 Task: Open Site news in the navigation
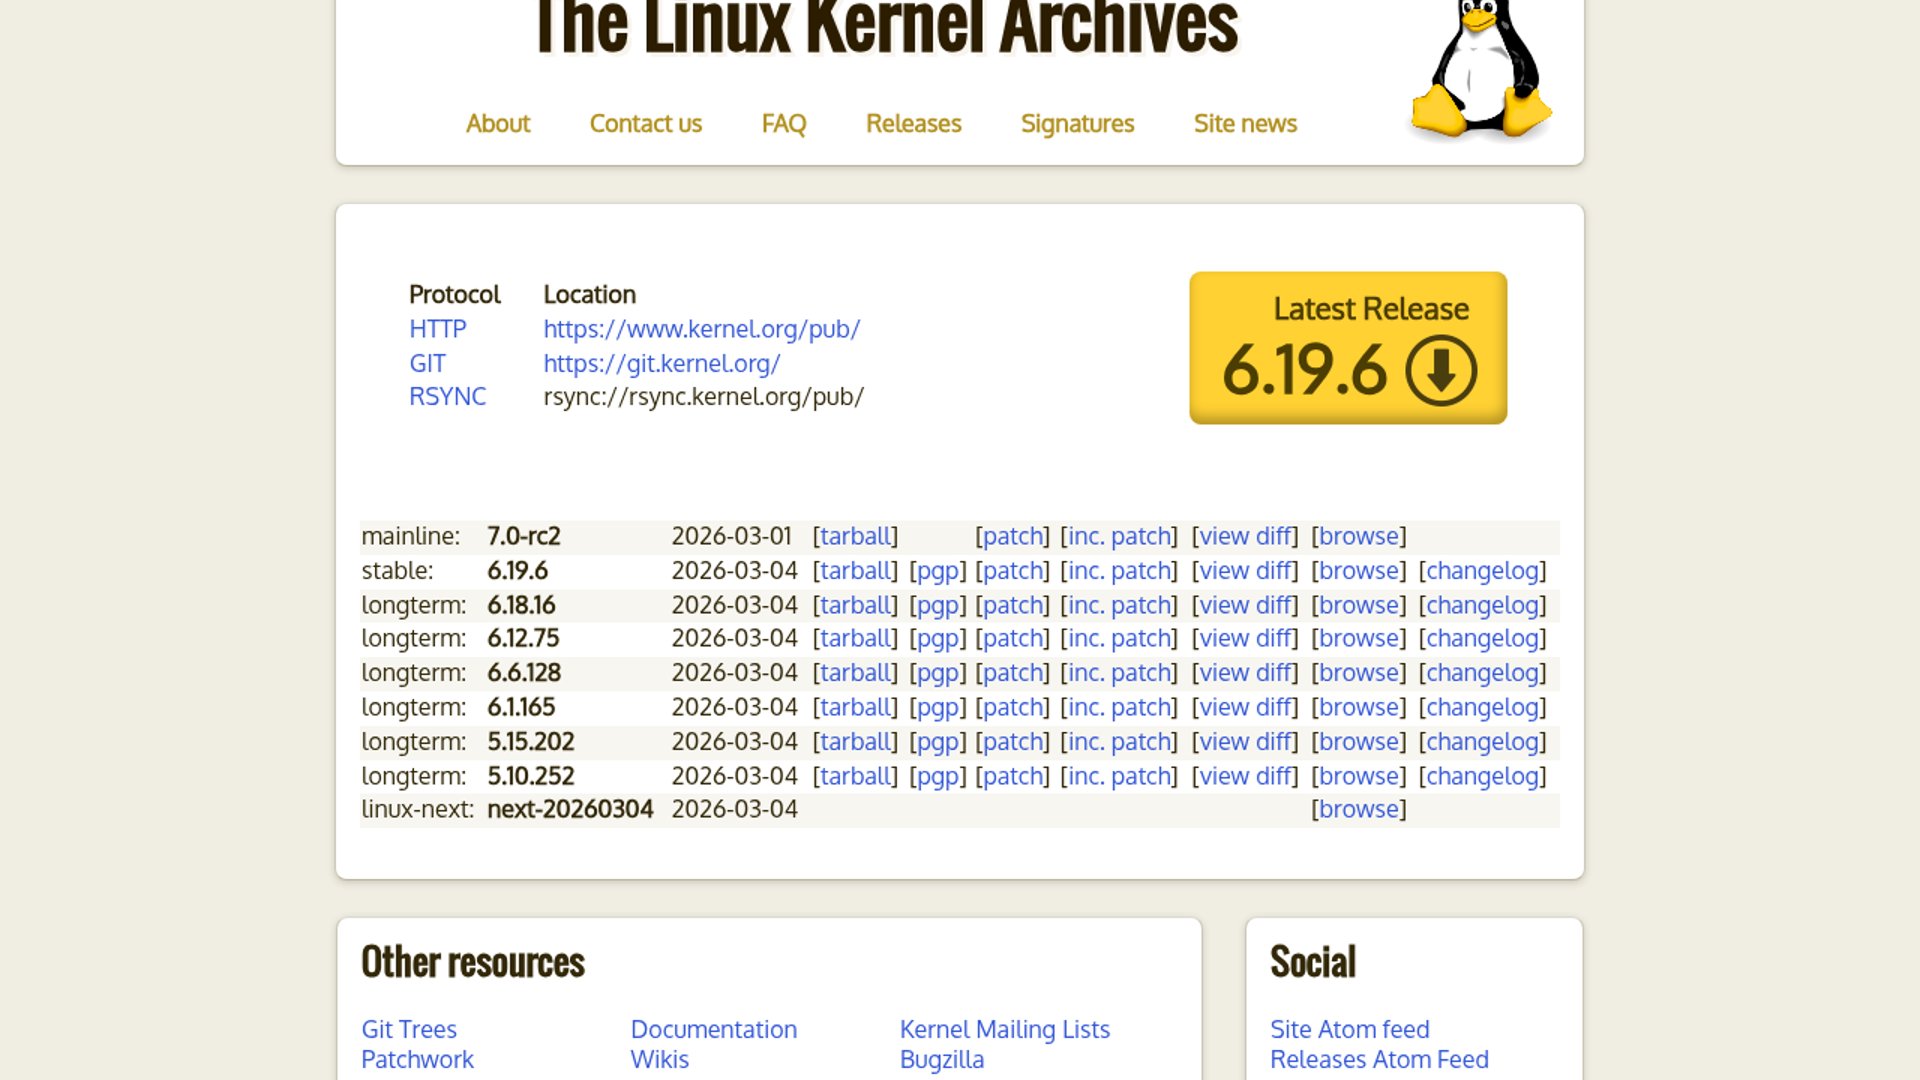coord(1245,123)
